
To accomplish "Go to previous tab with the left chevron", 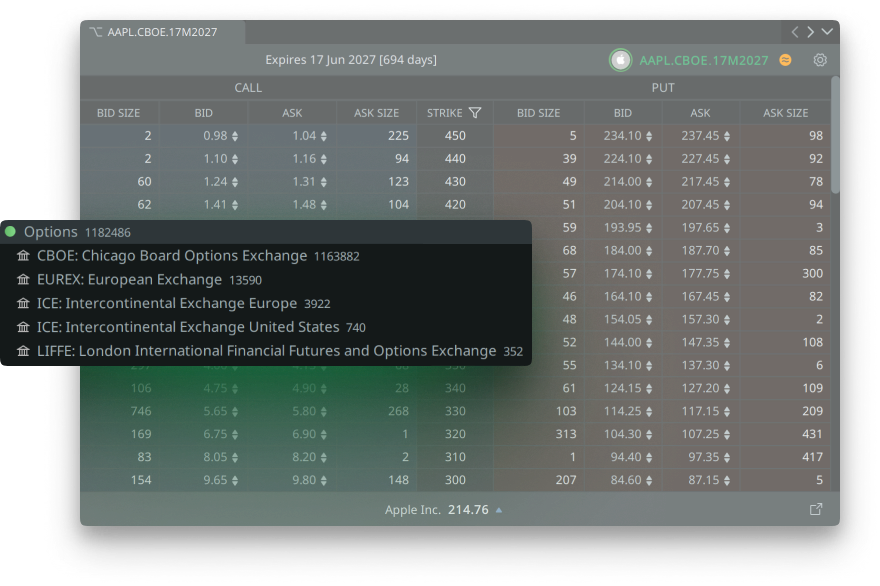I will coord(793,32).
